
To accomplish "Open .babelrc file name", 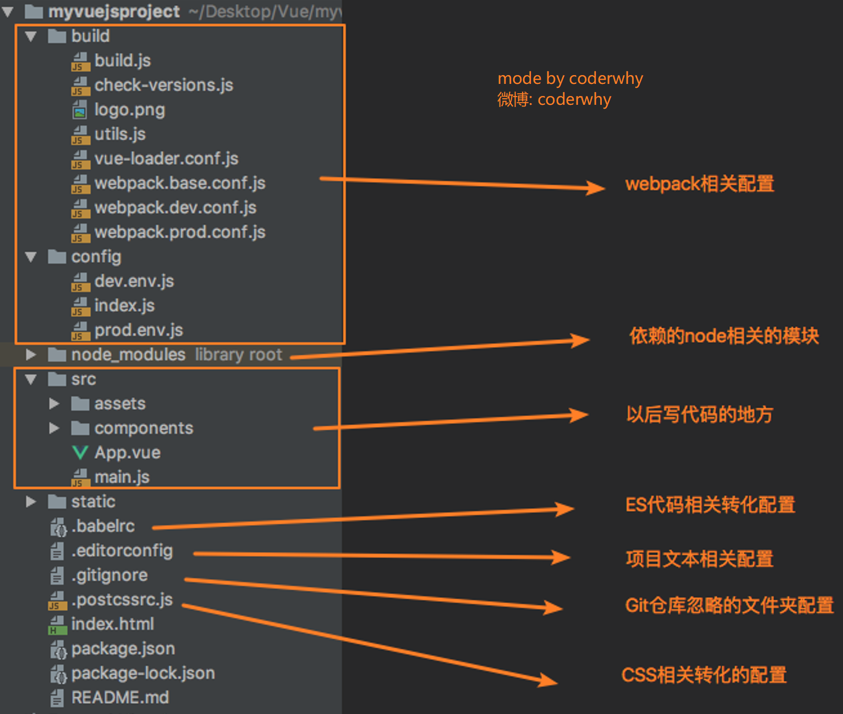I will tap(103, 526).
